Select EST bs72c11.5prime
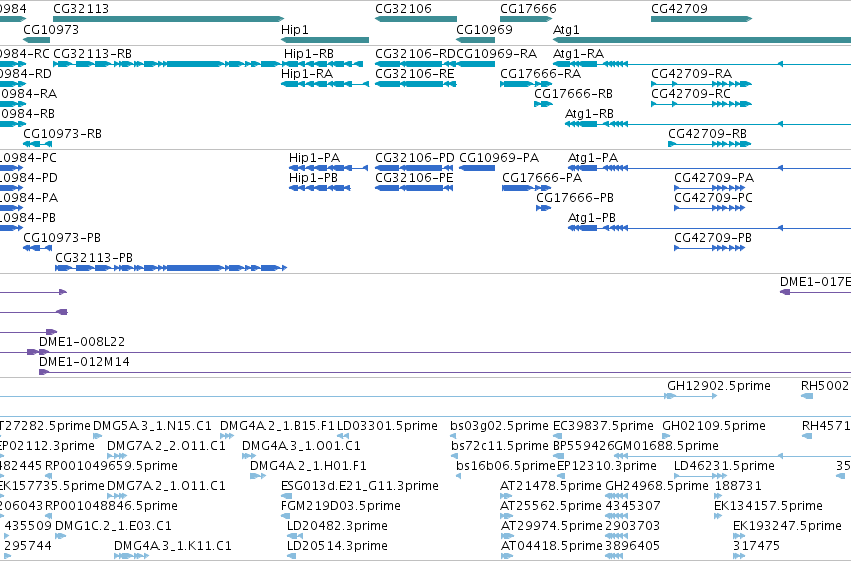This screenshot has height=561, width=851. (x=500, y=446)
